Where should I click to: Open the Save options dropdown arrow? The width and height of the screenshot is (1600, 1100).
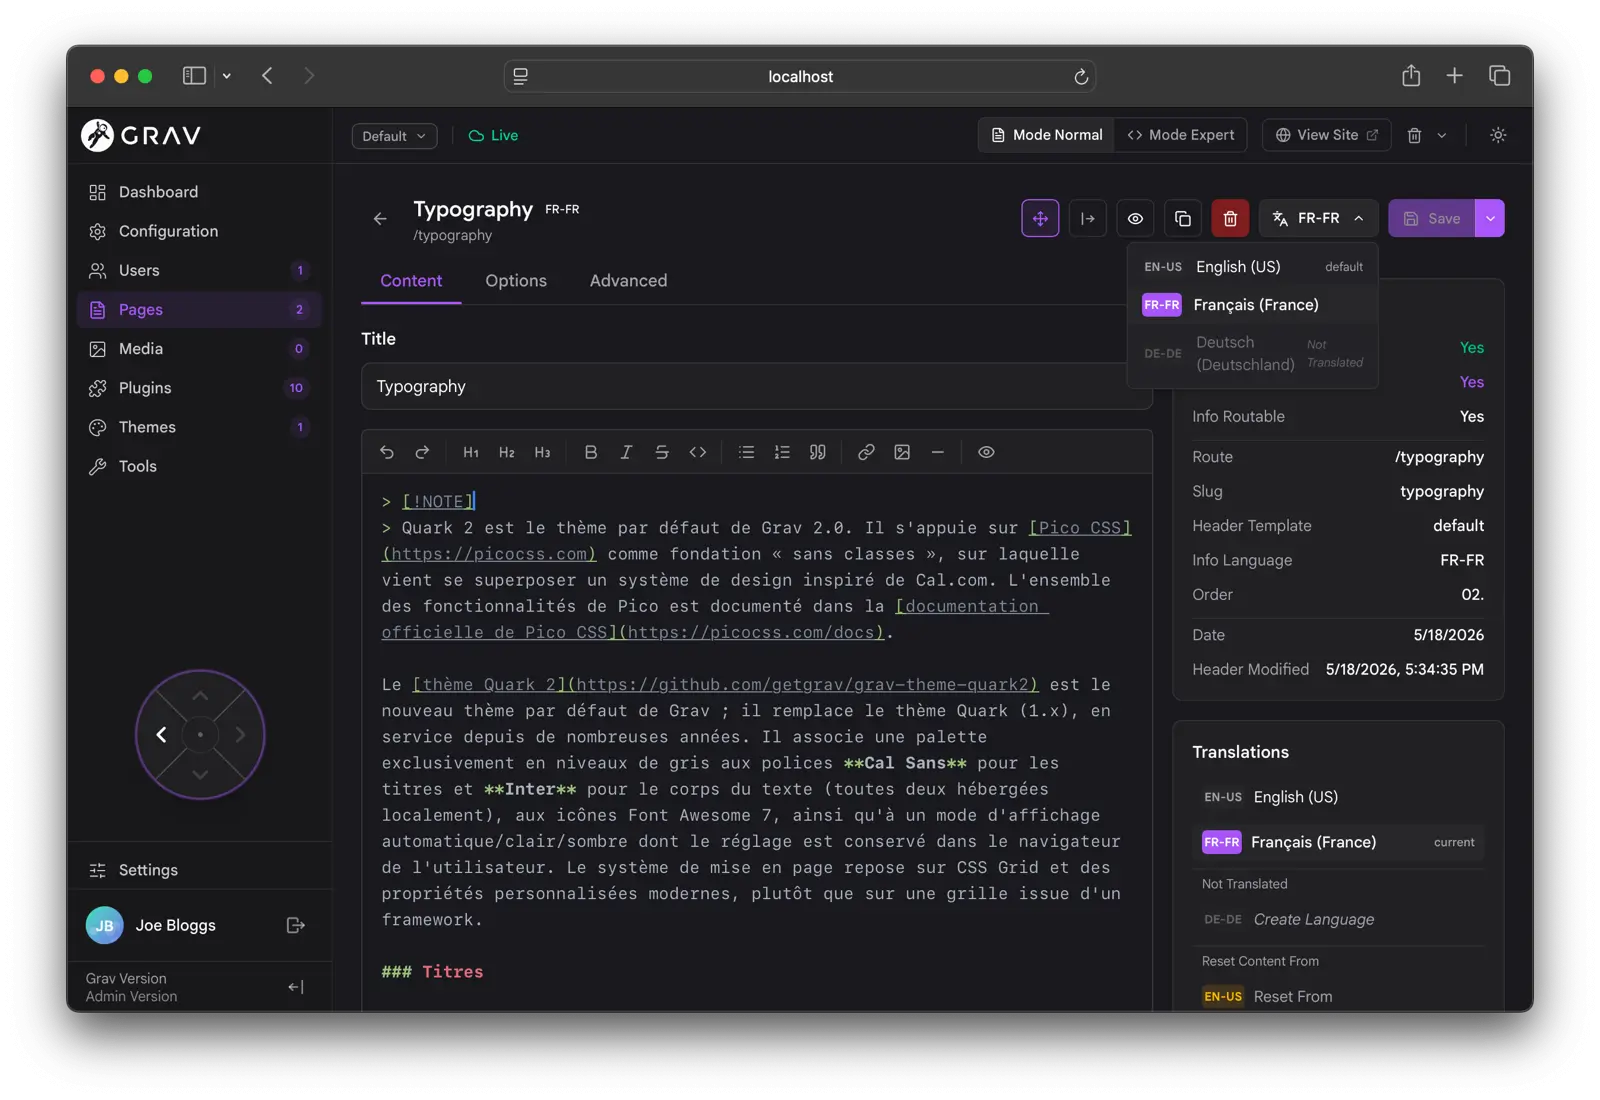click(x=1490, y=218)
